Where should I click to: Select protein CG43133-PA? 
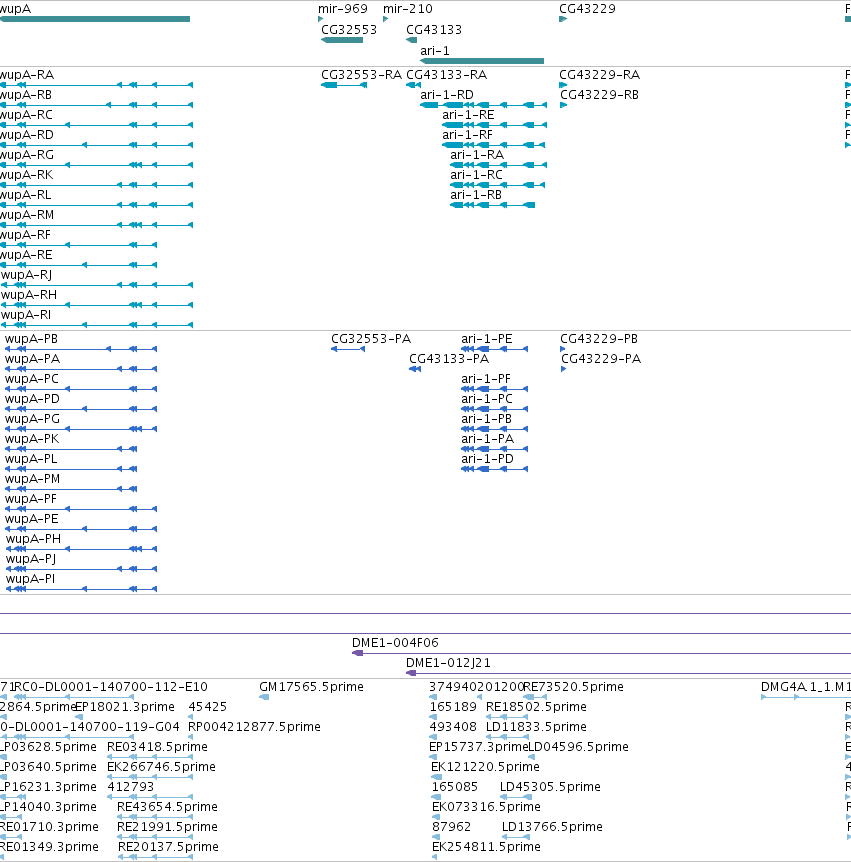click(x=415, y=369)
